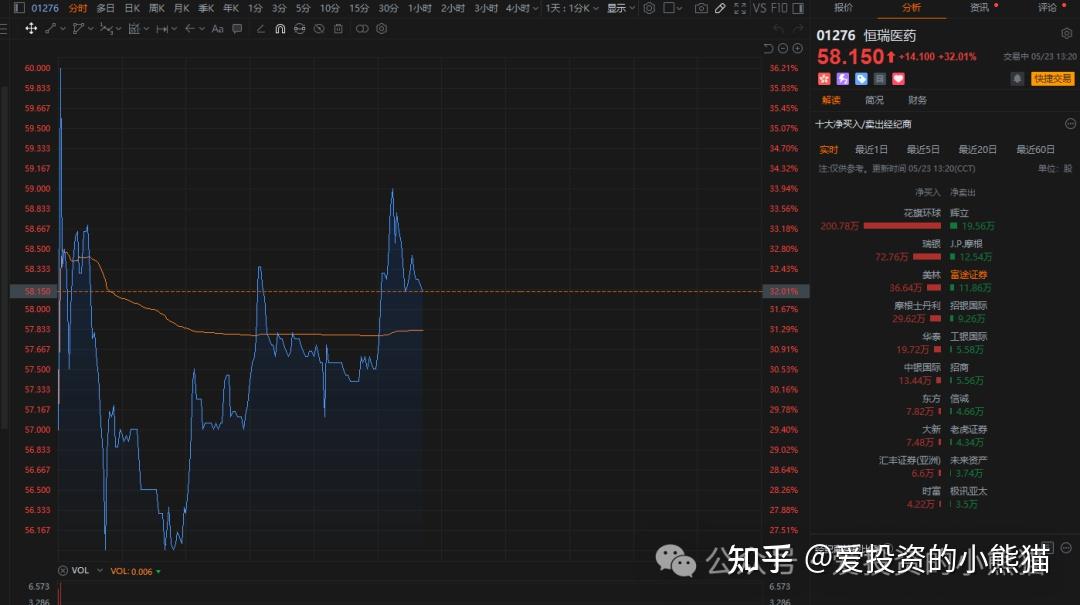Click the price alert bell icon

[x=1017, y=79]
